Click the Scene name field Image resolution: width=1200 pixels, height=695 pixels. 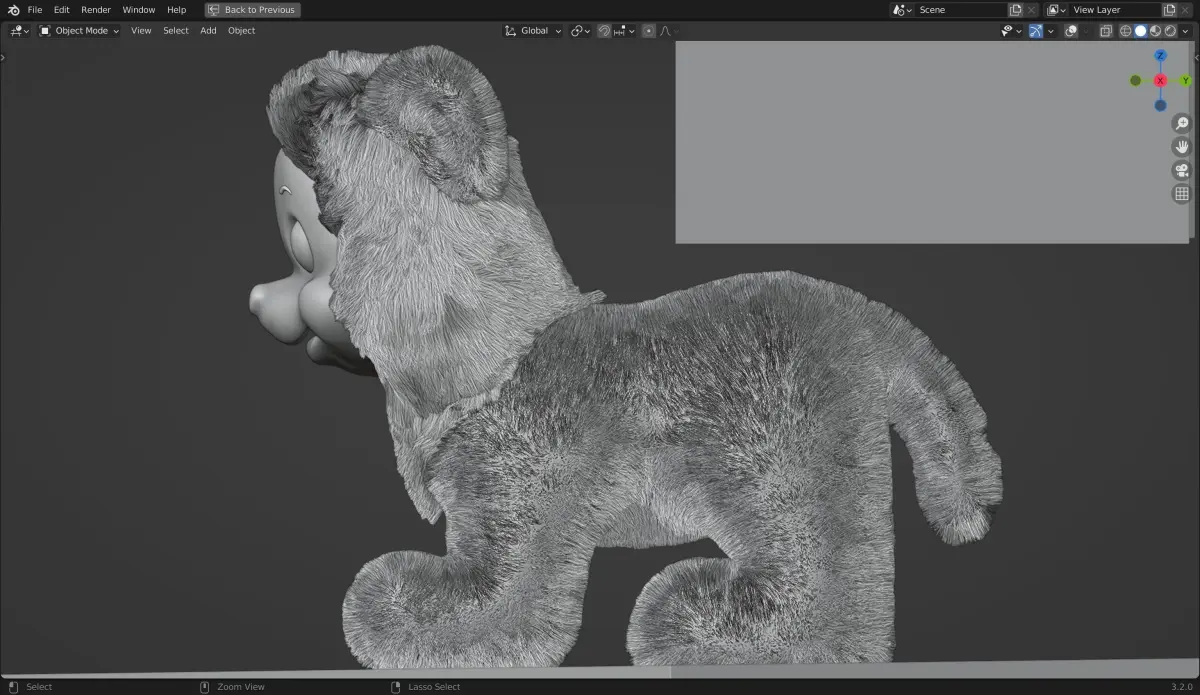(961, 10)
